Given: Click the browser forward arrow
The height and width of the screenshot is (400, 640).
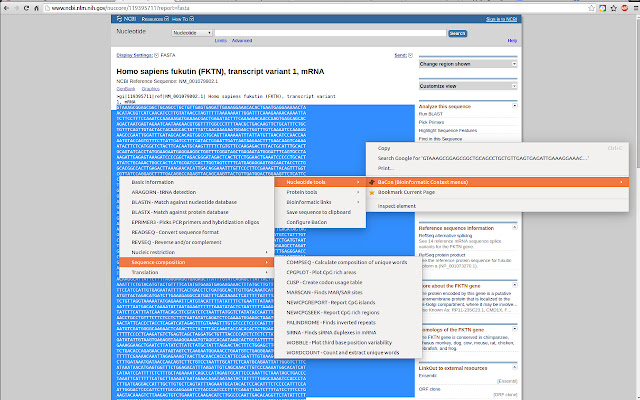Looking at the screenshot, I should pos(16,8).
